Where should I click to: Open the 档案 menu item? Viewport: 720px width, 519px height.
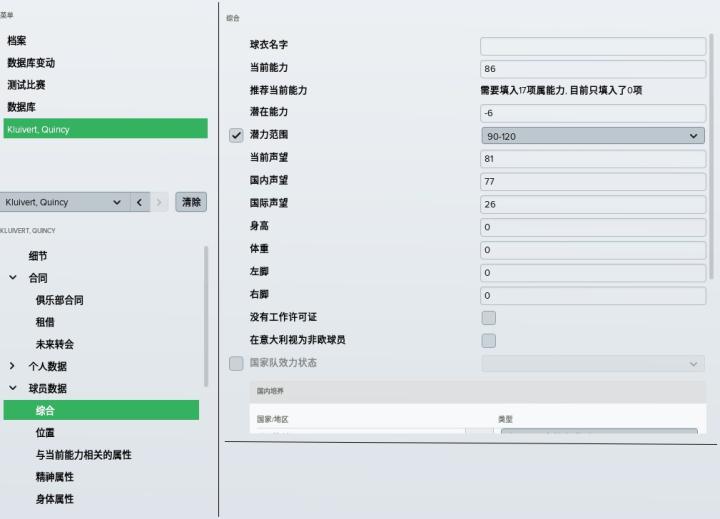click(x=17, y=41)
